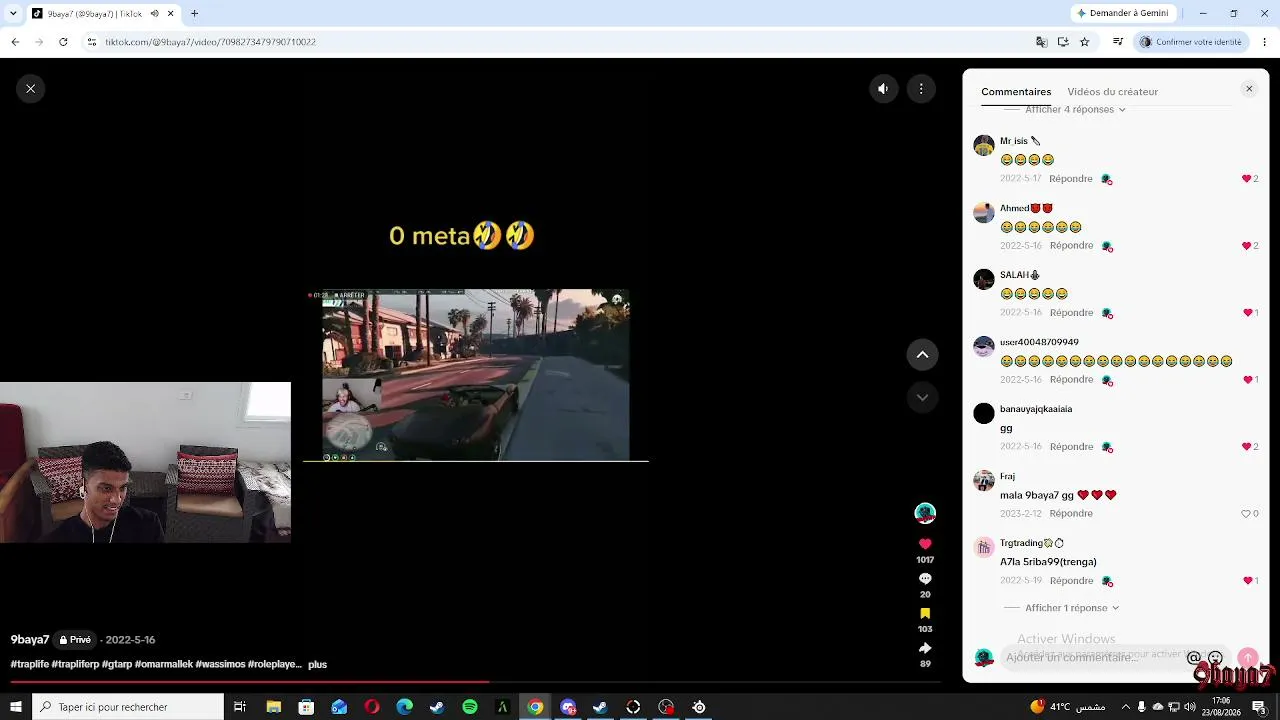
Task: Open the 9baya7 creator name
Action: pos(30,640)
